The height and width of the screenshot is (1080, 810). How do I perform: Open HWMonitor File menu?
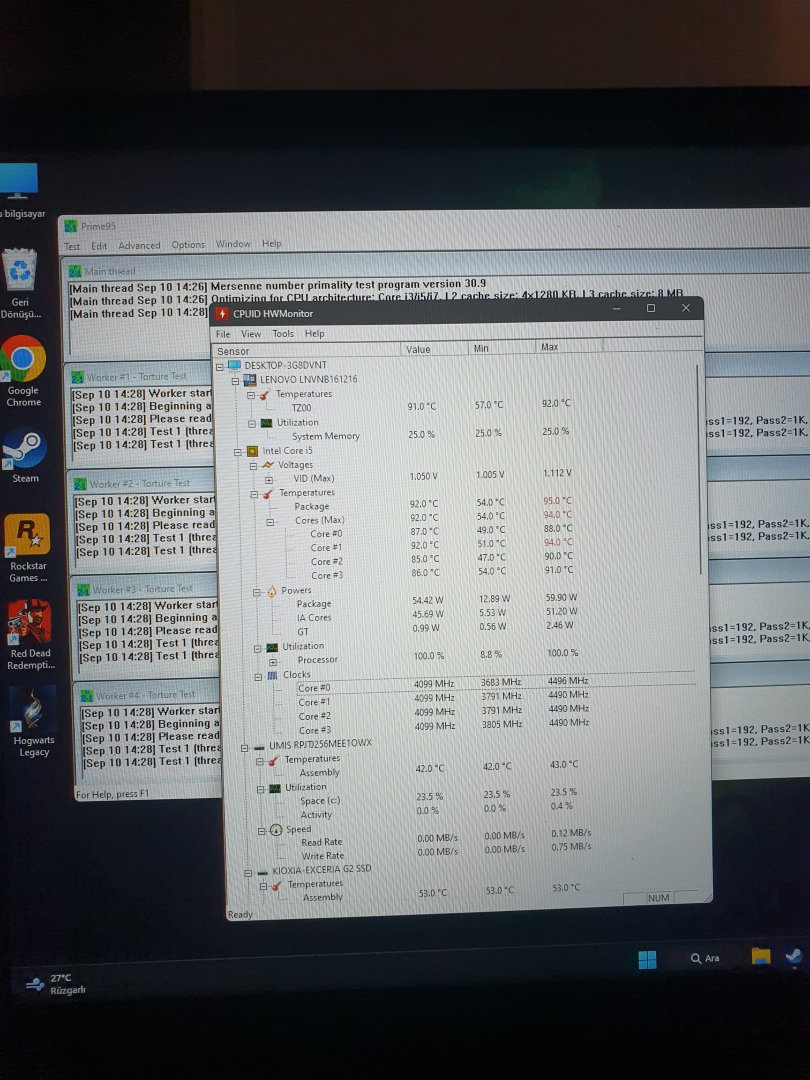[223, 334]
